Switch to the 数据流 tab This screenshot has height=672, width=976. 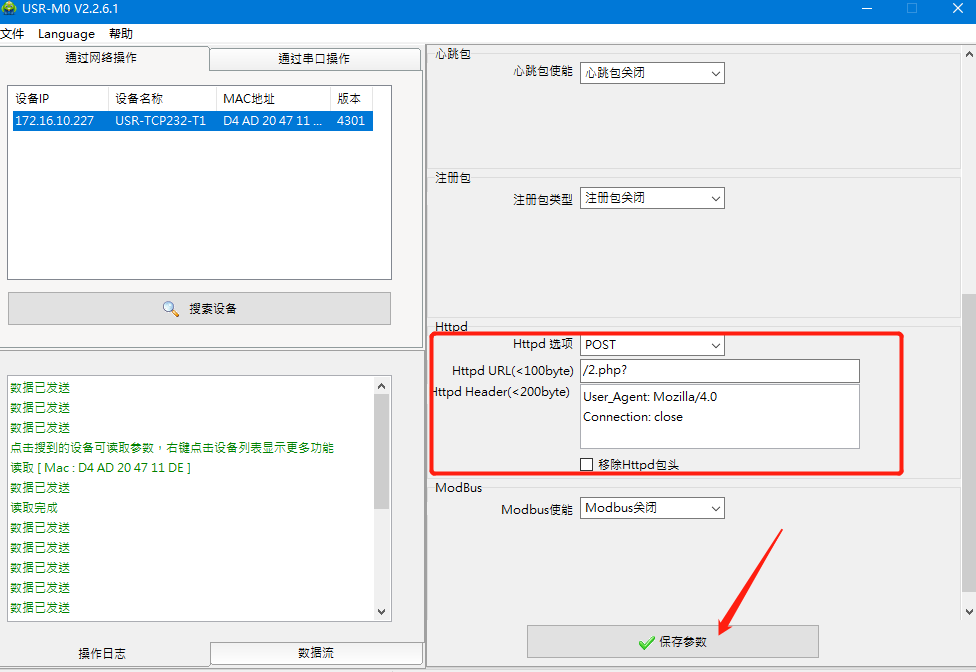tap(315, 653)
